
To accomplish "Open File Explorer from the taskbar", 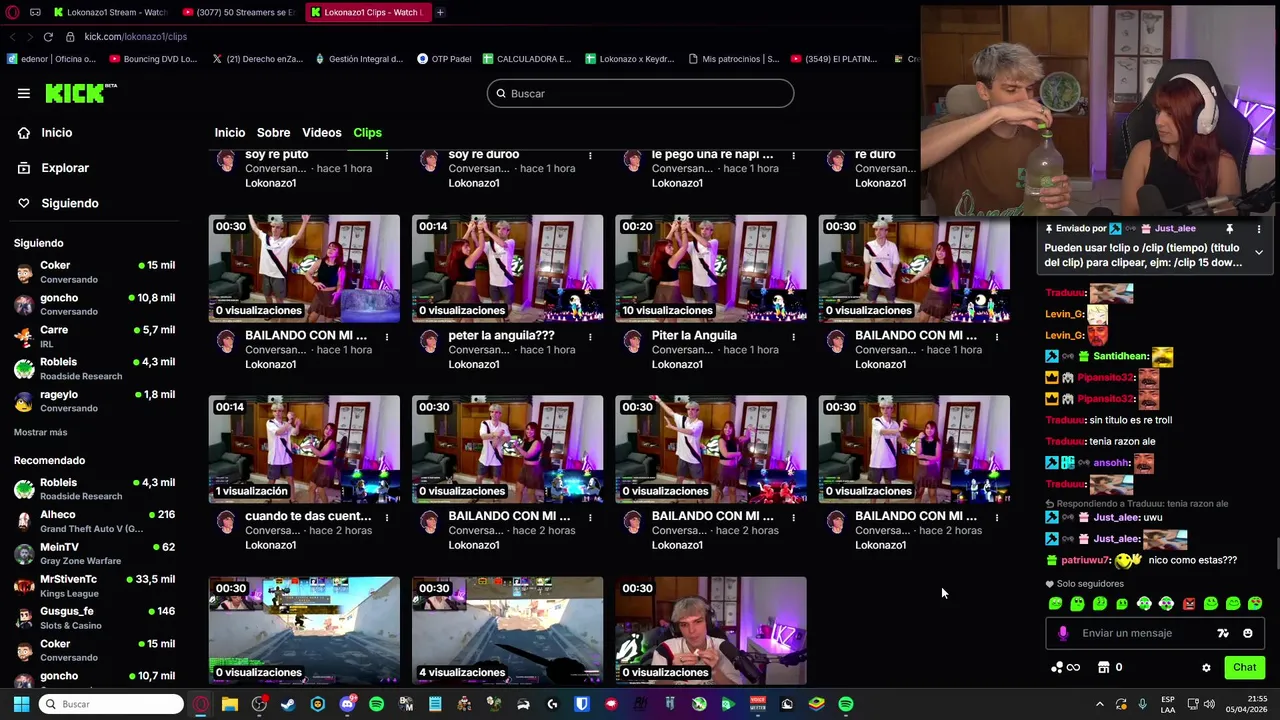I will 229,704.
